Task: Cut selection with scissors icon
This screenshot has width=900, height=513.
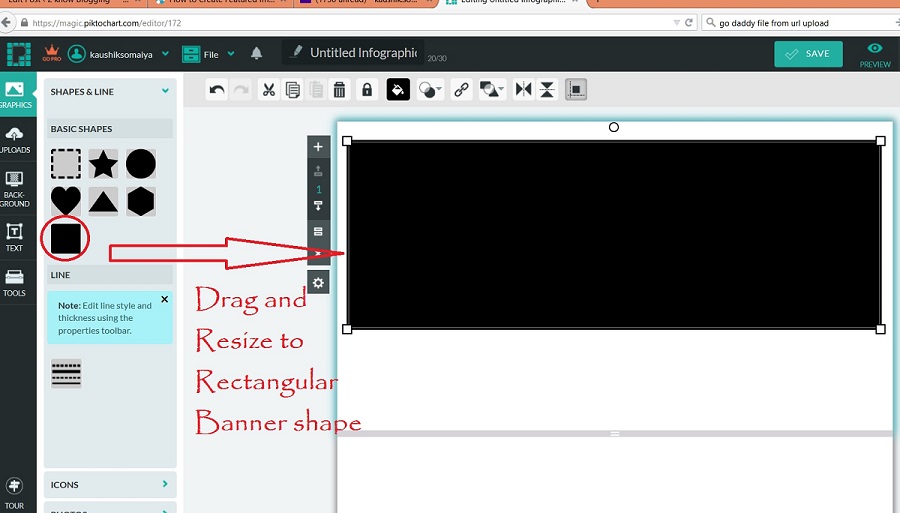Action: point(269,90)
